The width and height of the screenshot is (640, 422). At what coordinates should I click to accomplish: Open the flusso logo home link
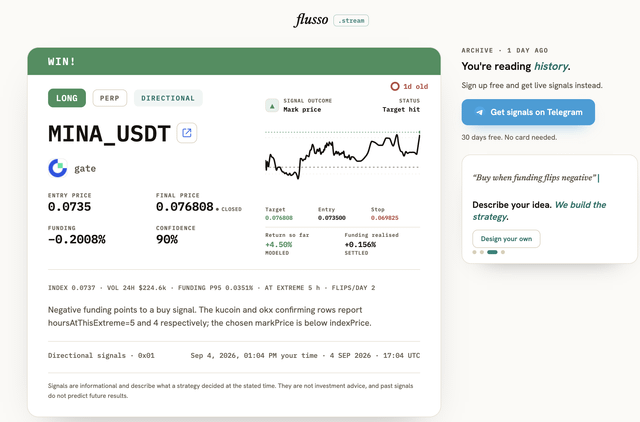click(x=311, y=20)
